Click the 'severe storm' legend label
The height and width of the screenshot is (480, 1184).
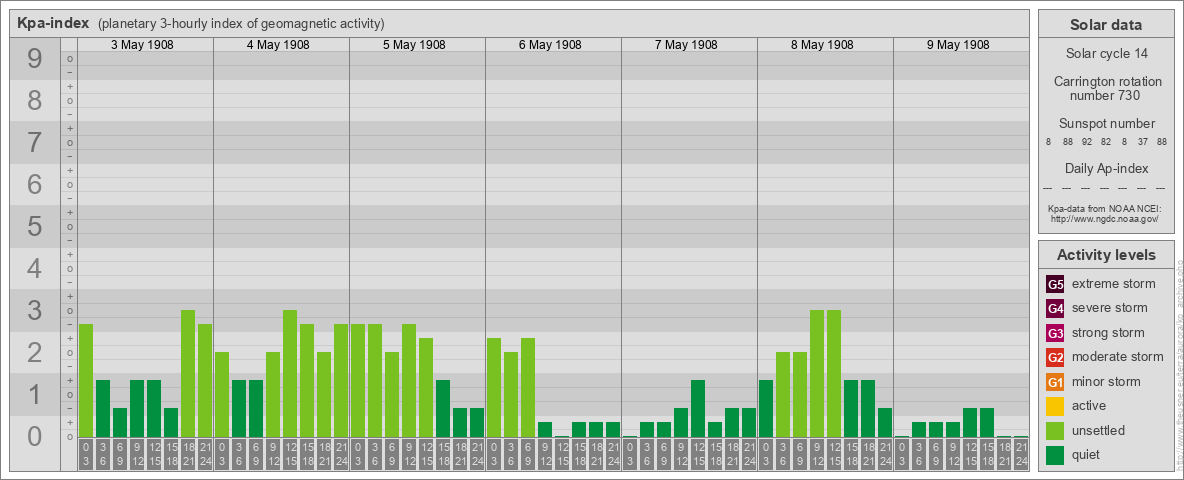pyautogui.click(x=1109, y=308)
